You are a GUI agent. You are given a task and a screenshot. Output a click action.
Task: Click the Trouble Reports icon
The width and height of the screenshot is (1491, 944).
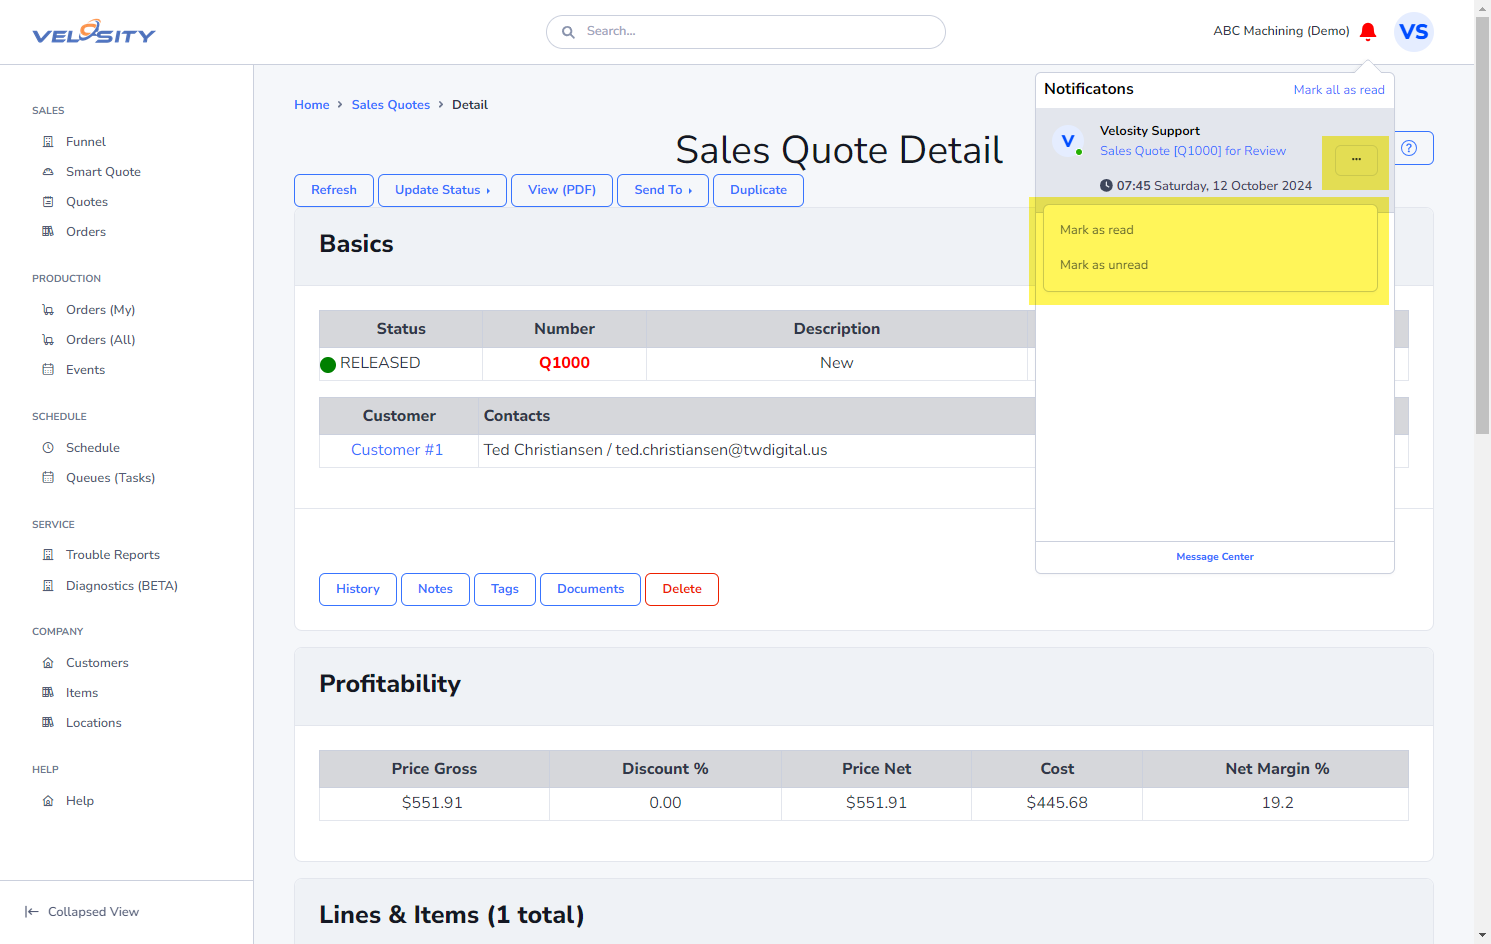click(48, 555)
